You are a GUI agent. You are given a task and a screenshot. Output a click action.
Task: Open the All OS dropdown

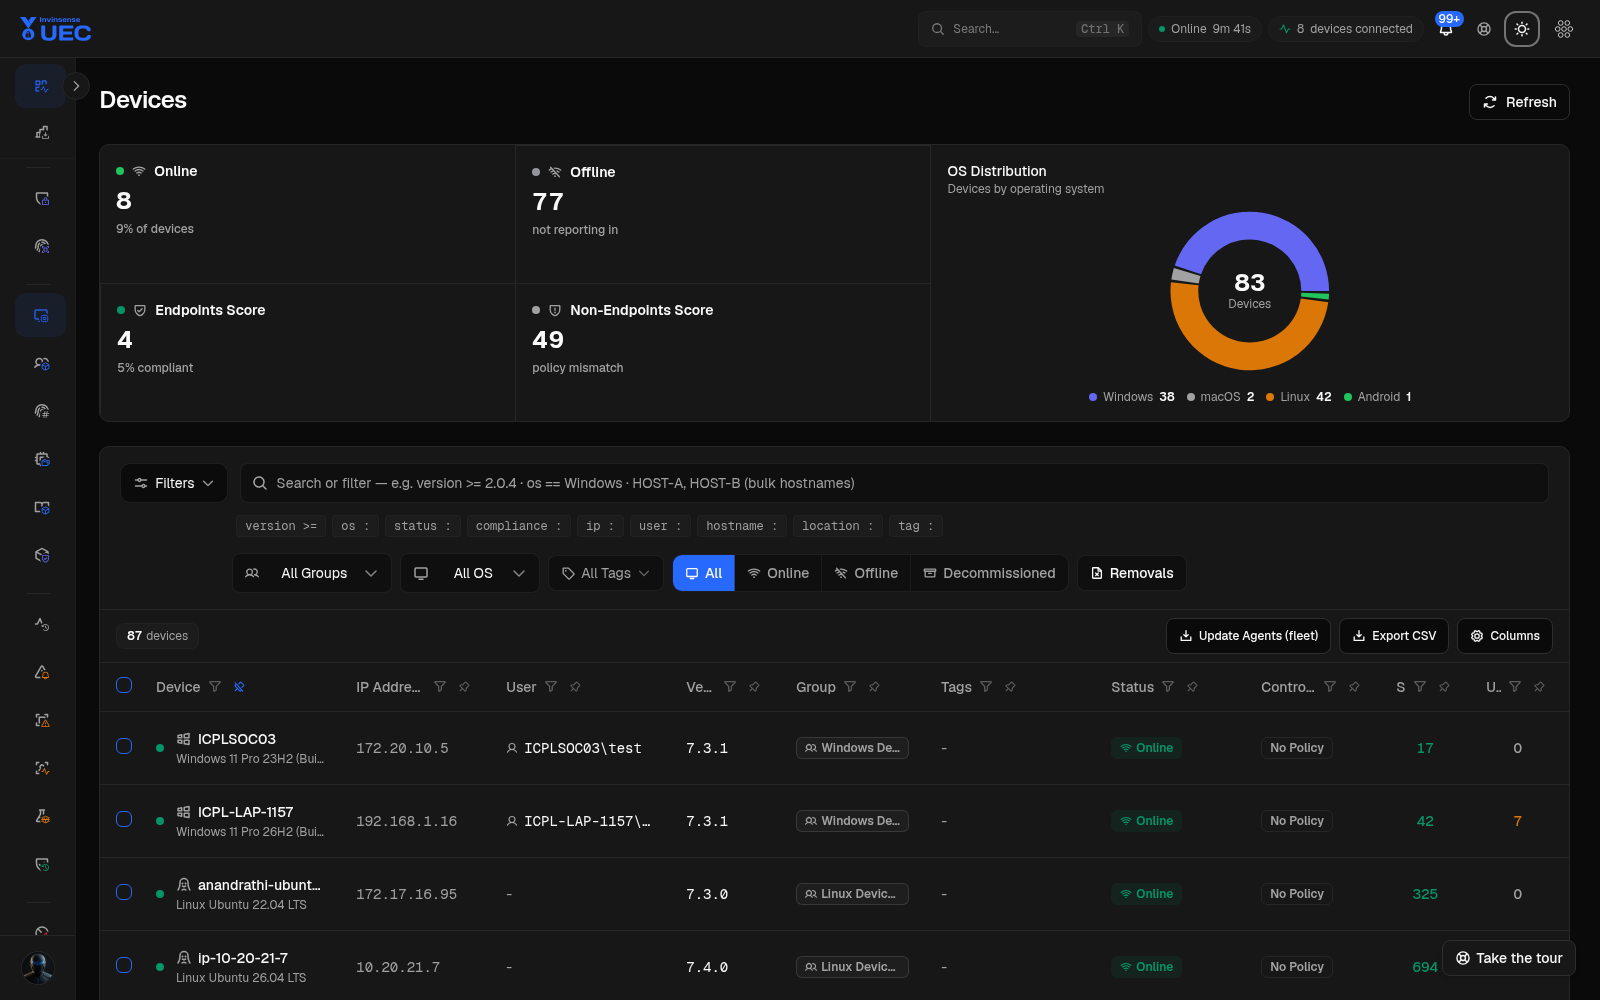coord(470,573)
